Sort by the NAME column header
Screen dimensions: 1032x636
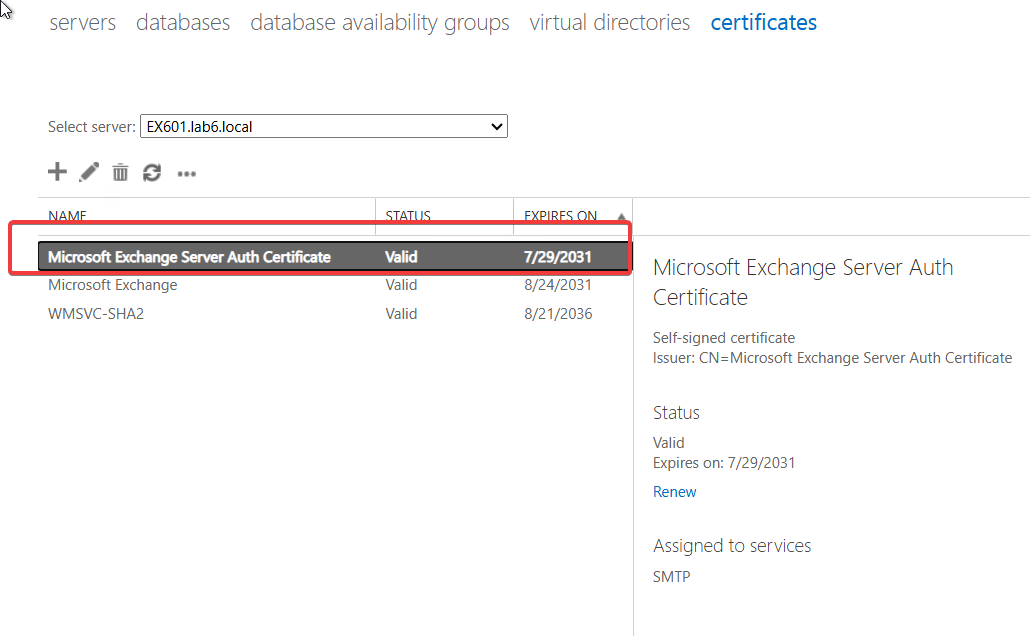[x=67, y=216]
